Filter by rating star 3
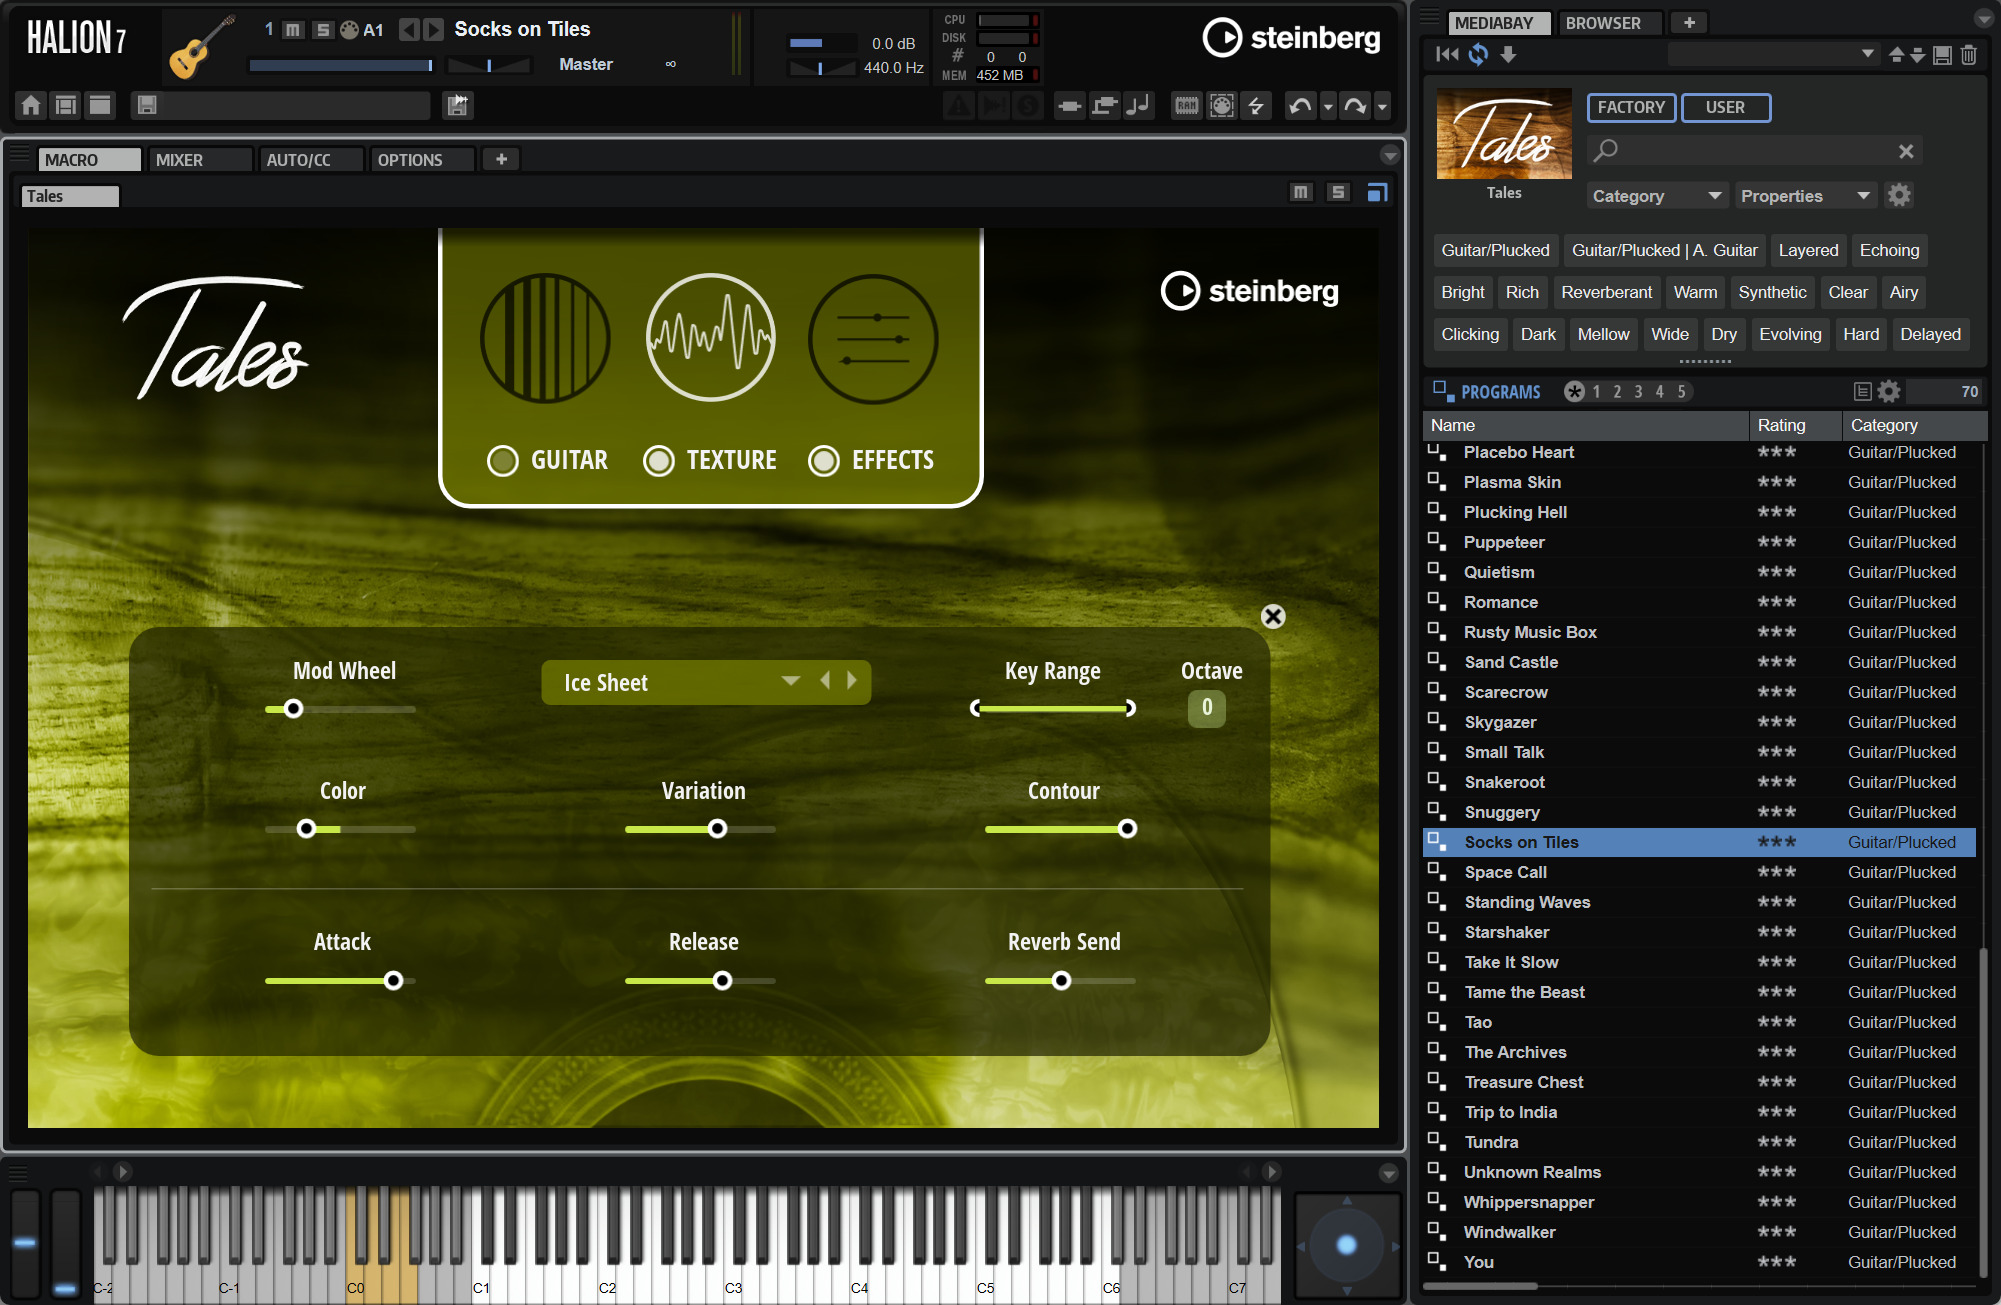The height and width of the screenshot is (1305, 2001). (x=1638, y=392)
